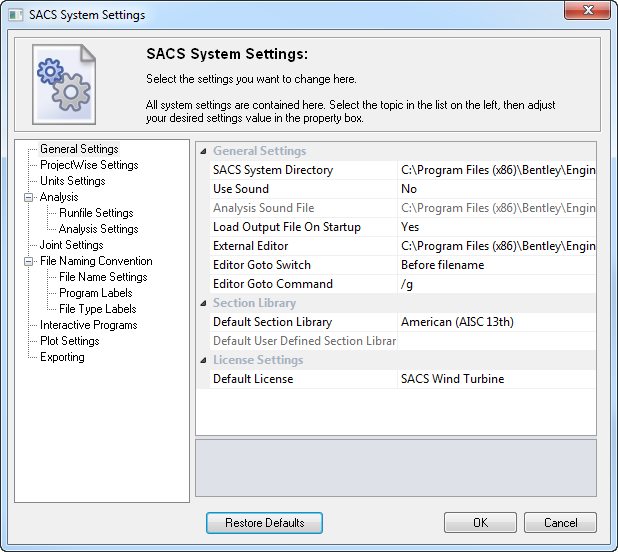Collapse the File Naming Convention node
The height and width of the screenshot is (552, 618).
[30, 262]
